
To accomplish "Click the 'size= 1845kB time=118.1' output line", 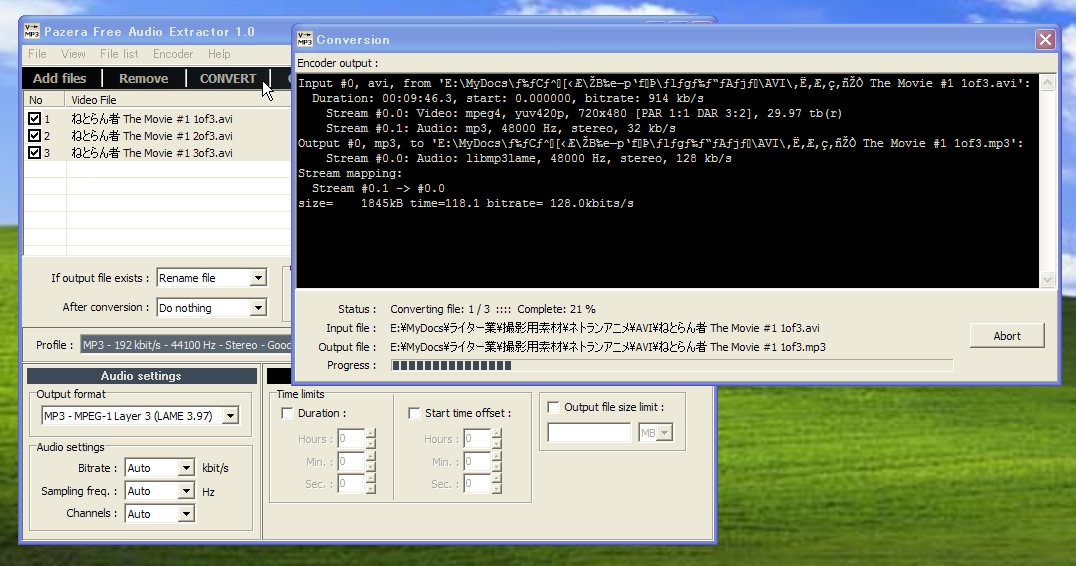I will click(465, 204).
